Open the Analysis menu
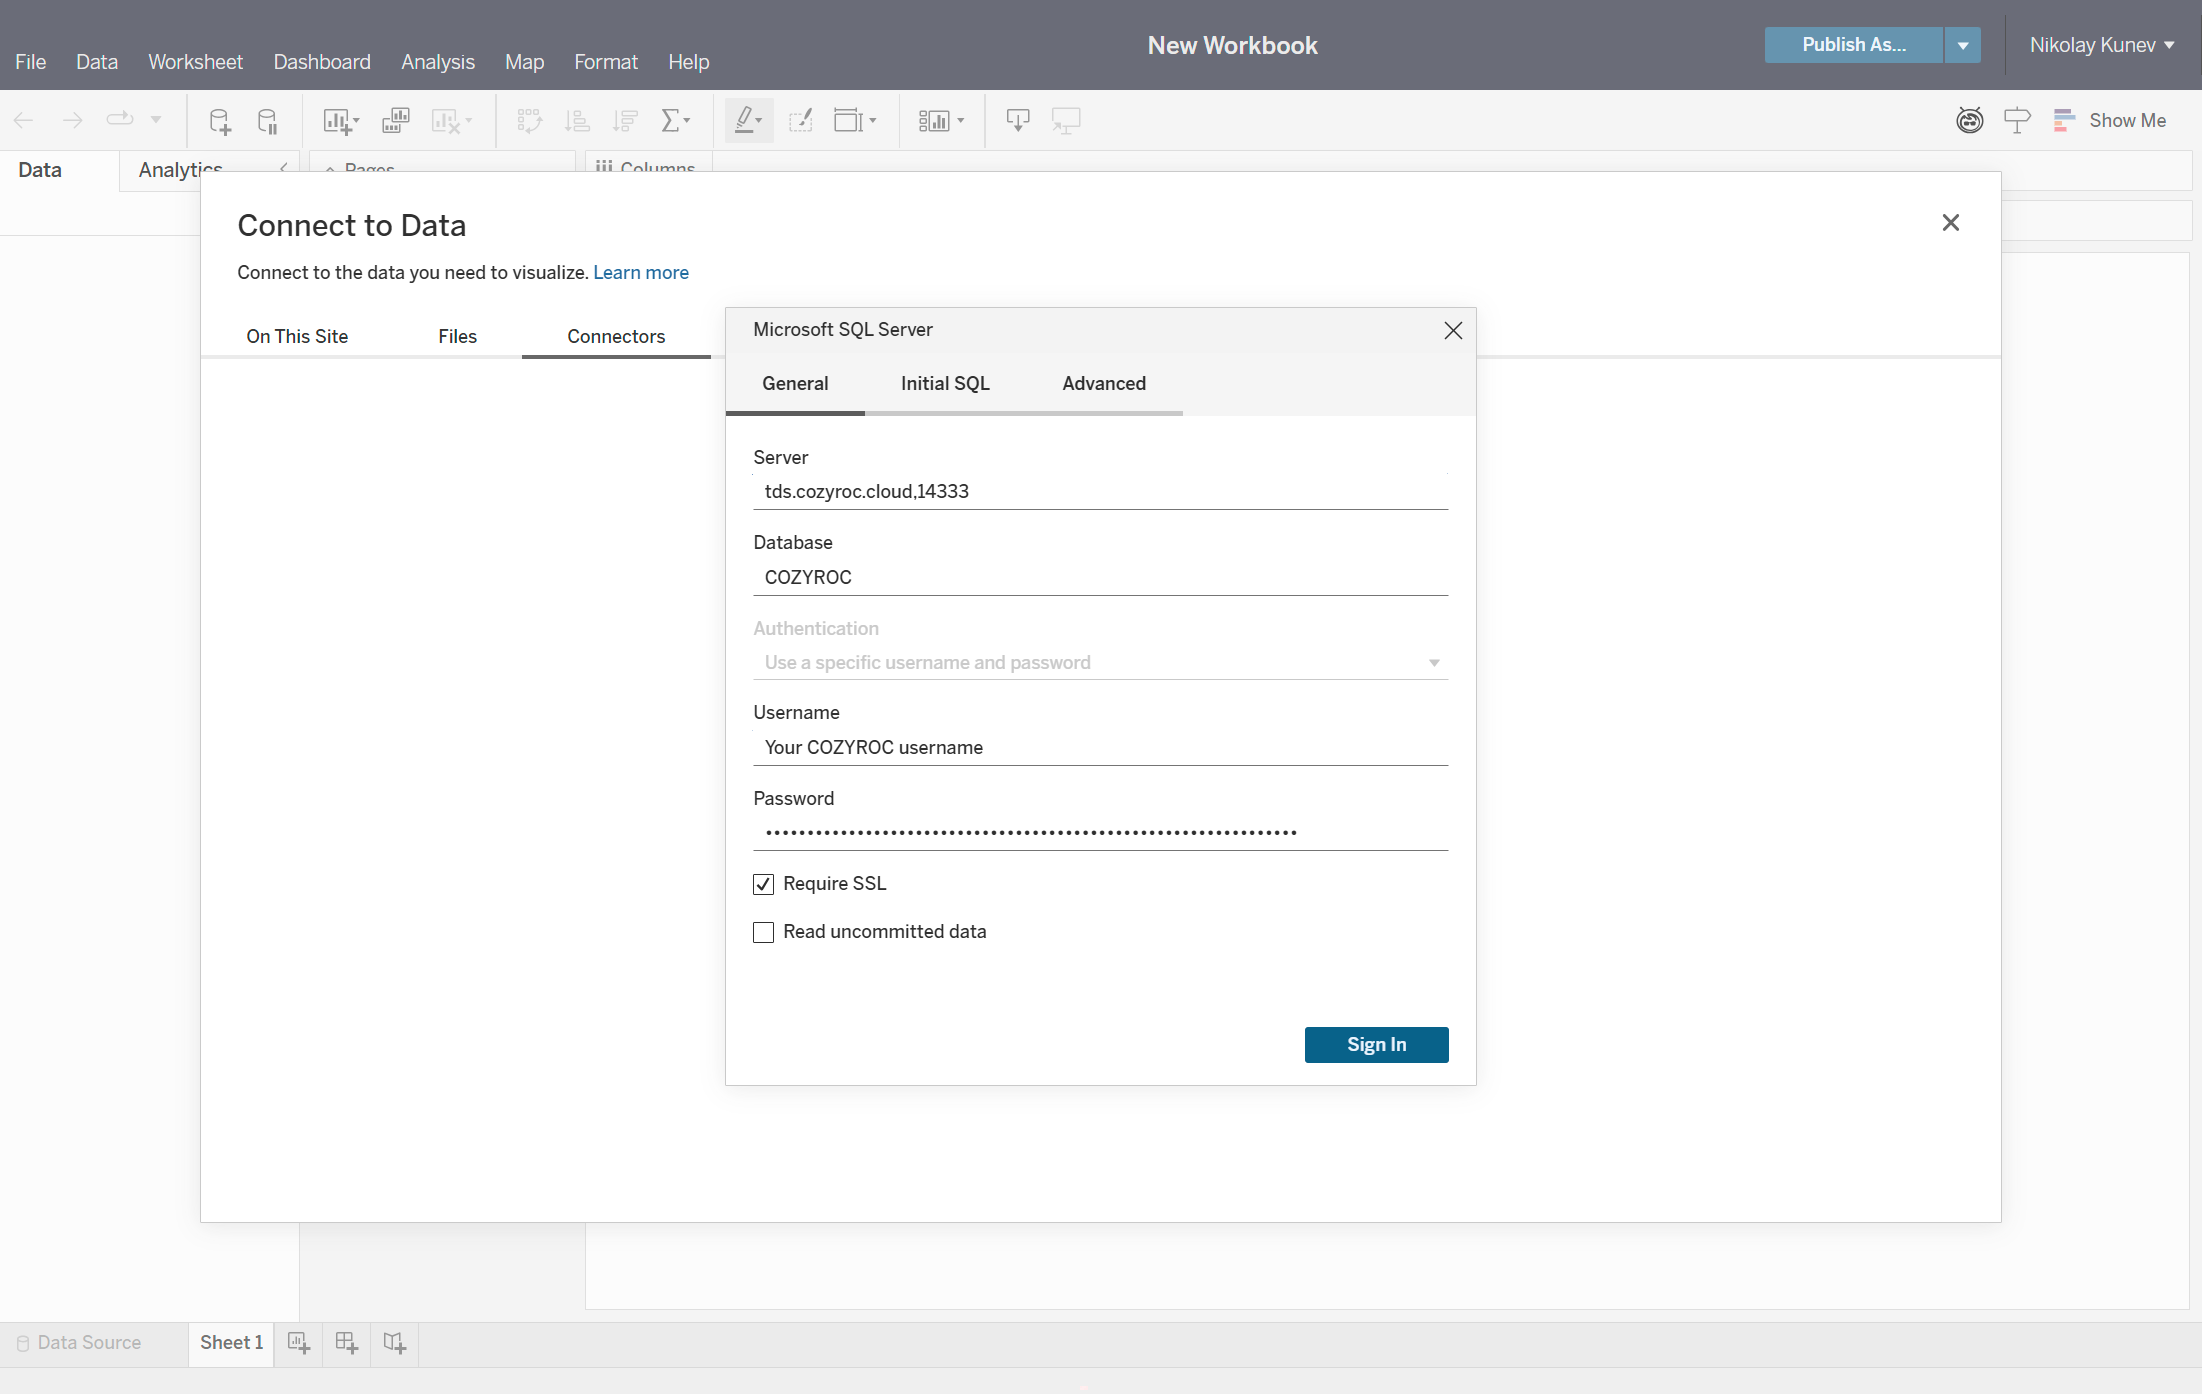The image size is (2202, 1394). click(437, 62)
